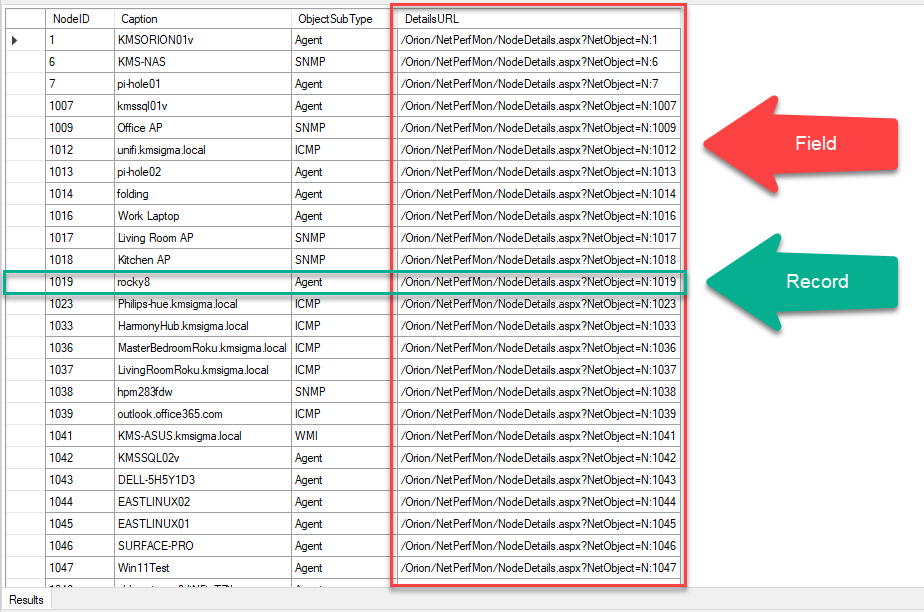Select the folding caption cell

point(202,194)
